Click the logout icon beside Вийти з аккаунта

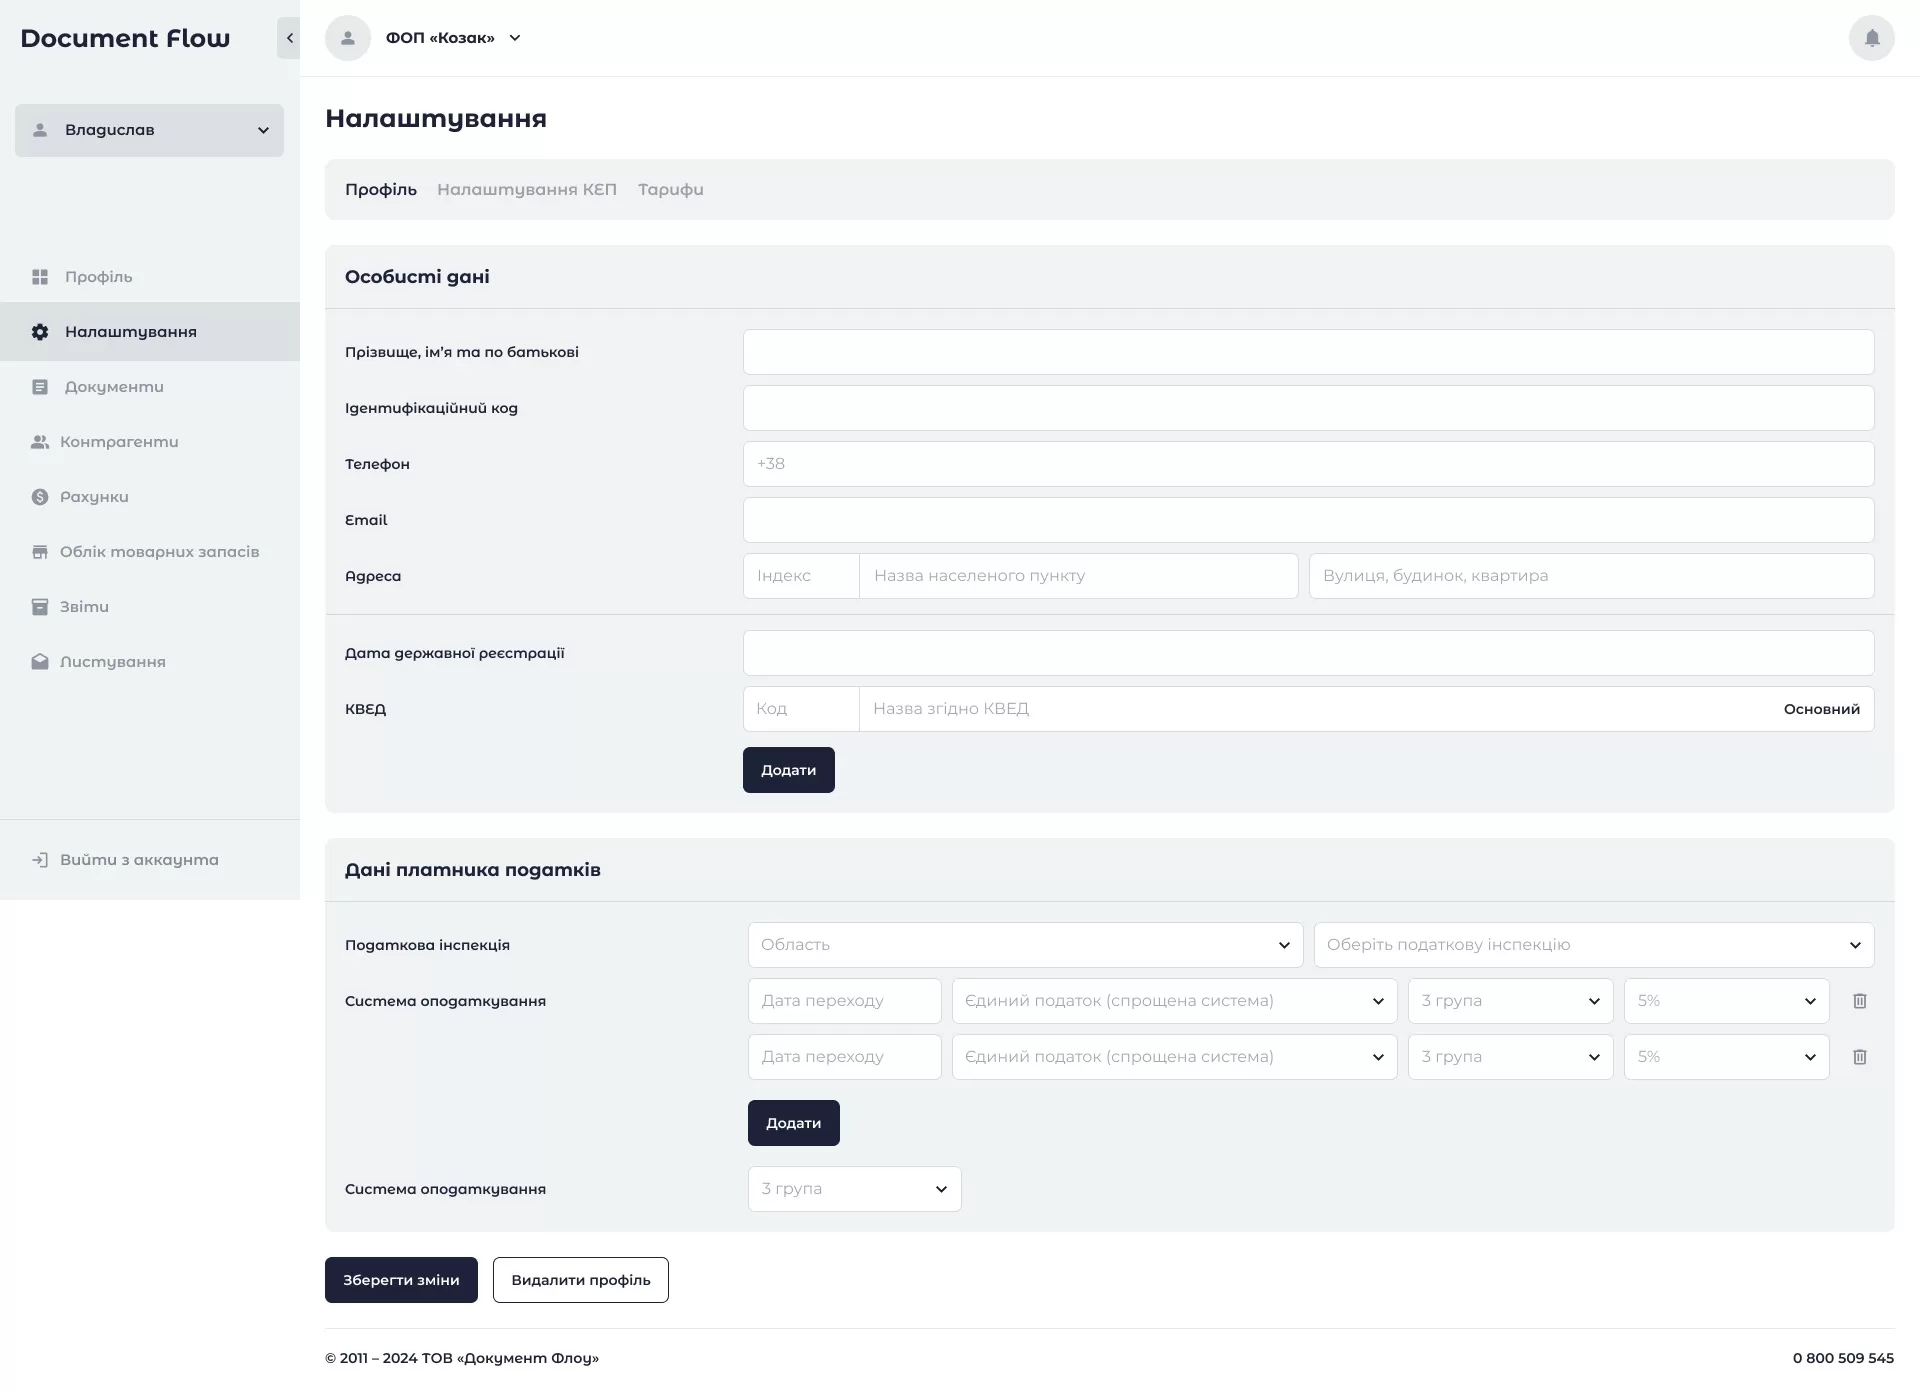click(40, 860)
